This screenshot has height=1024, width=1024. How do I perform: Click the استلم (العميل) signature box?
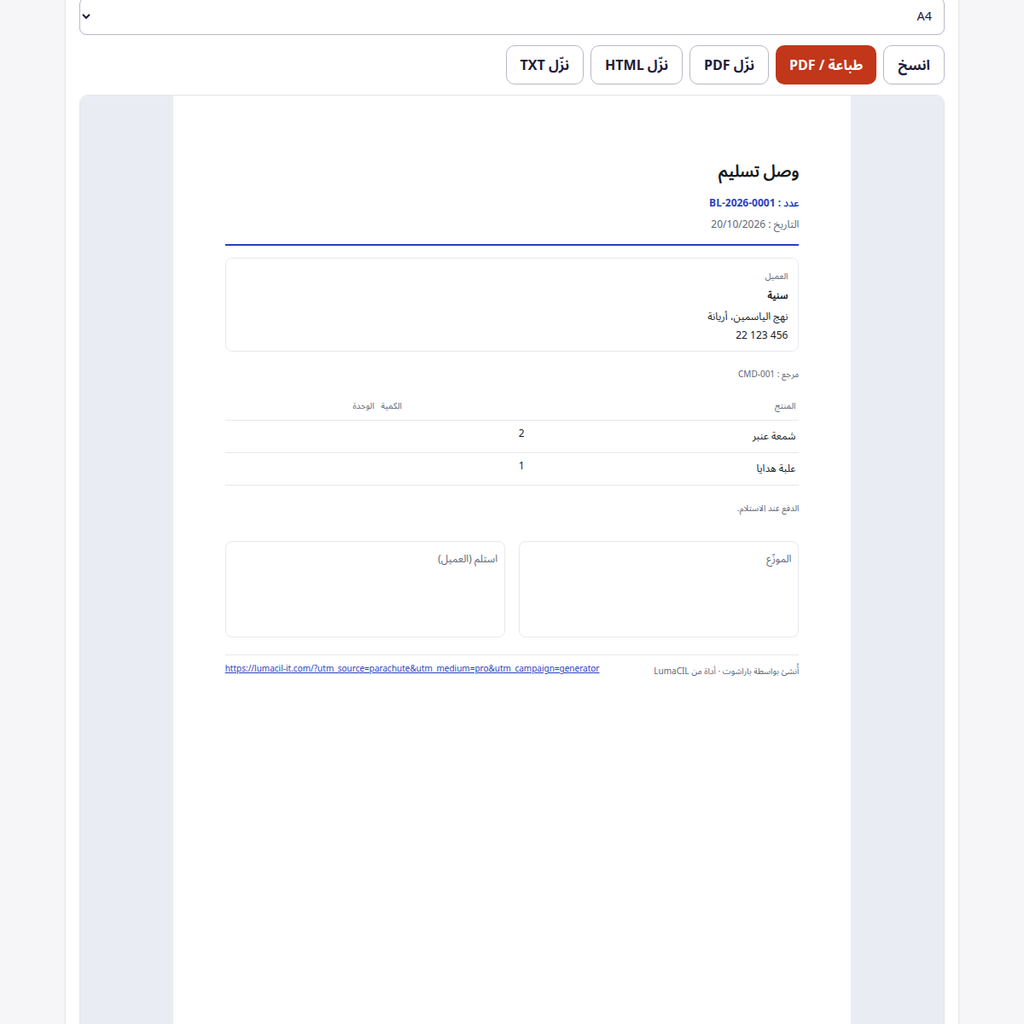click(x=365, y=589)
